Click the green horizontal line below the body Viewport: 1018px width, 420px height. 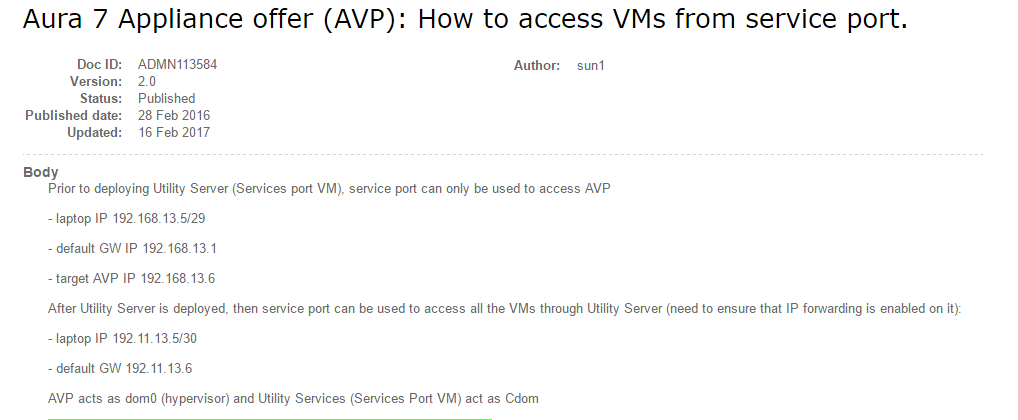269,419
